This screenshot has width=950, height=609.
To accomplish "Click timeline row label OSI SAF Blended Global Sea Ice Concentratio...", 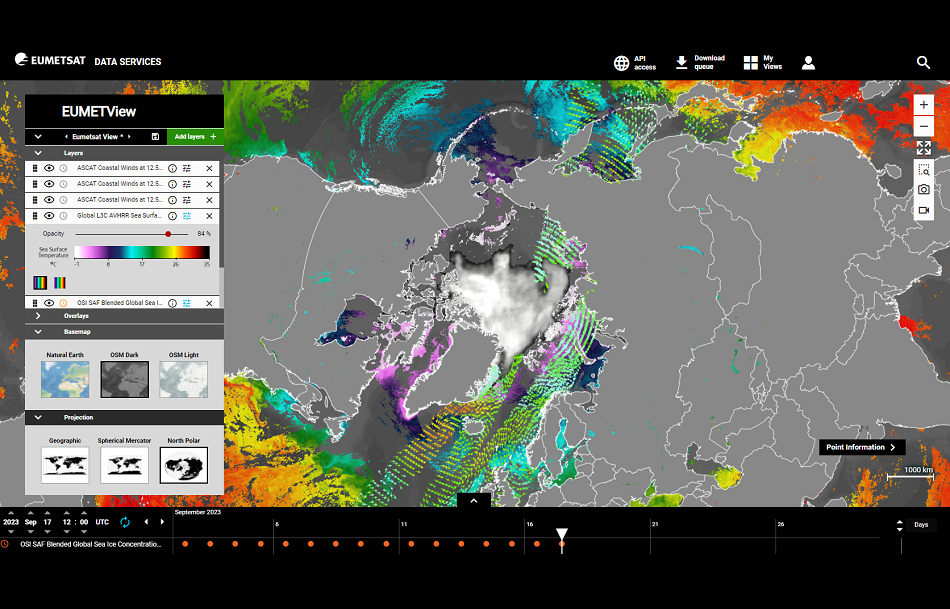I will [91, 544].
